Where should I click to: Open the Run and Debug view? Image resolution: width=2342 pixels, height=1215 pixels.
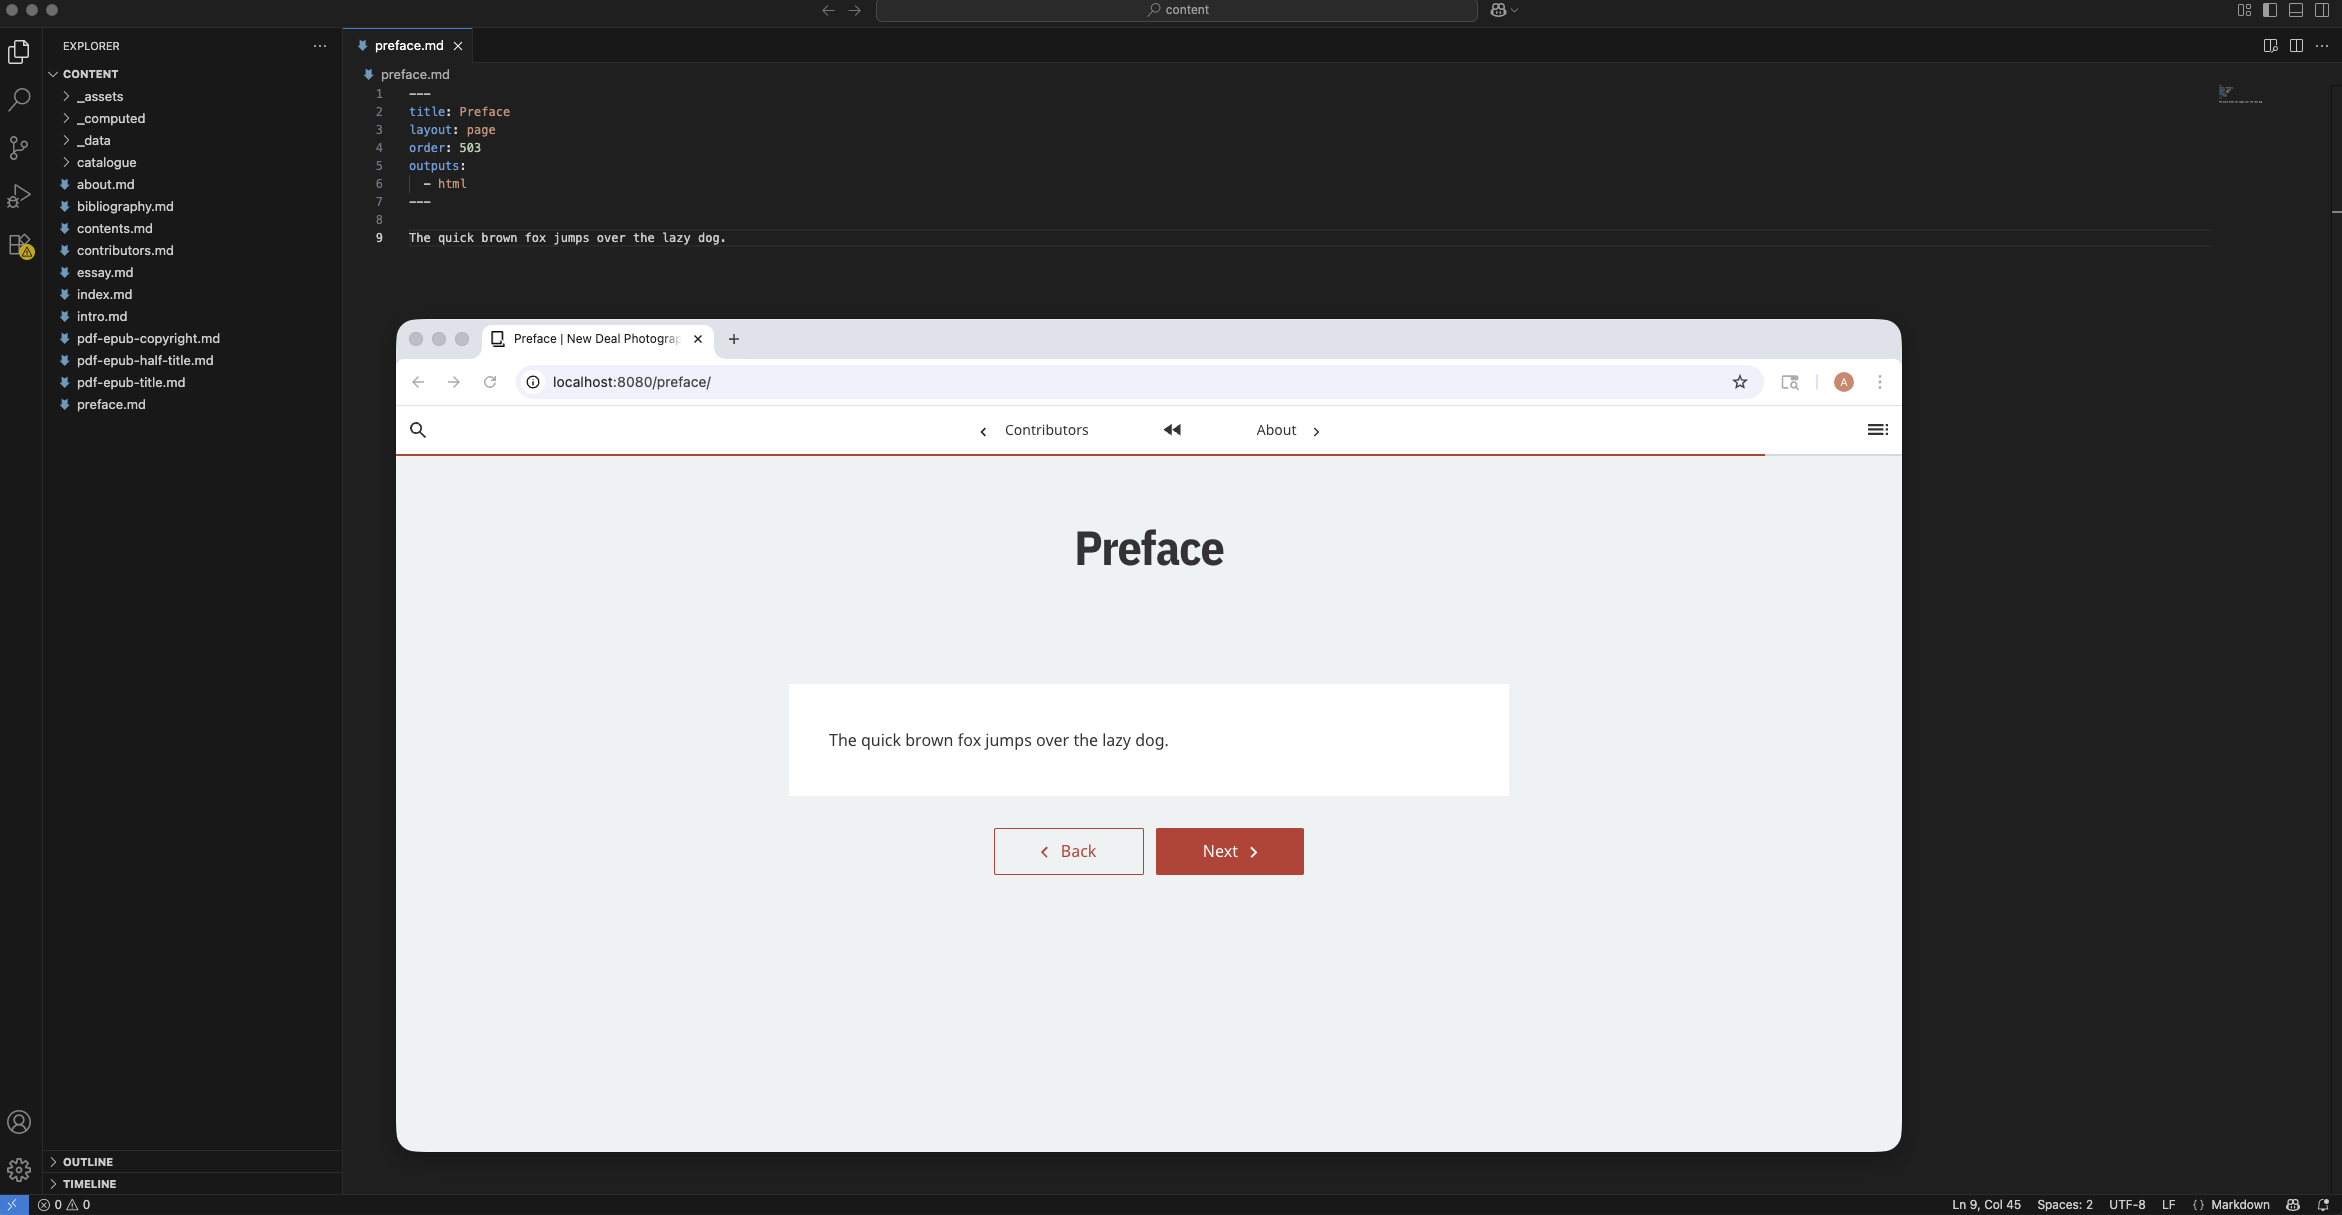point(19,196)
